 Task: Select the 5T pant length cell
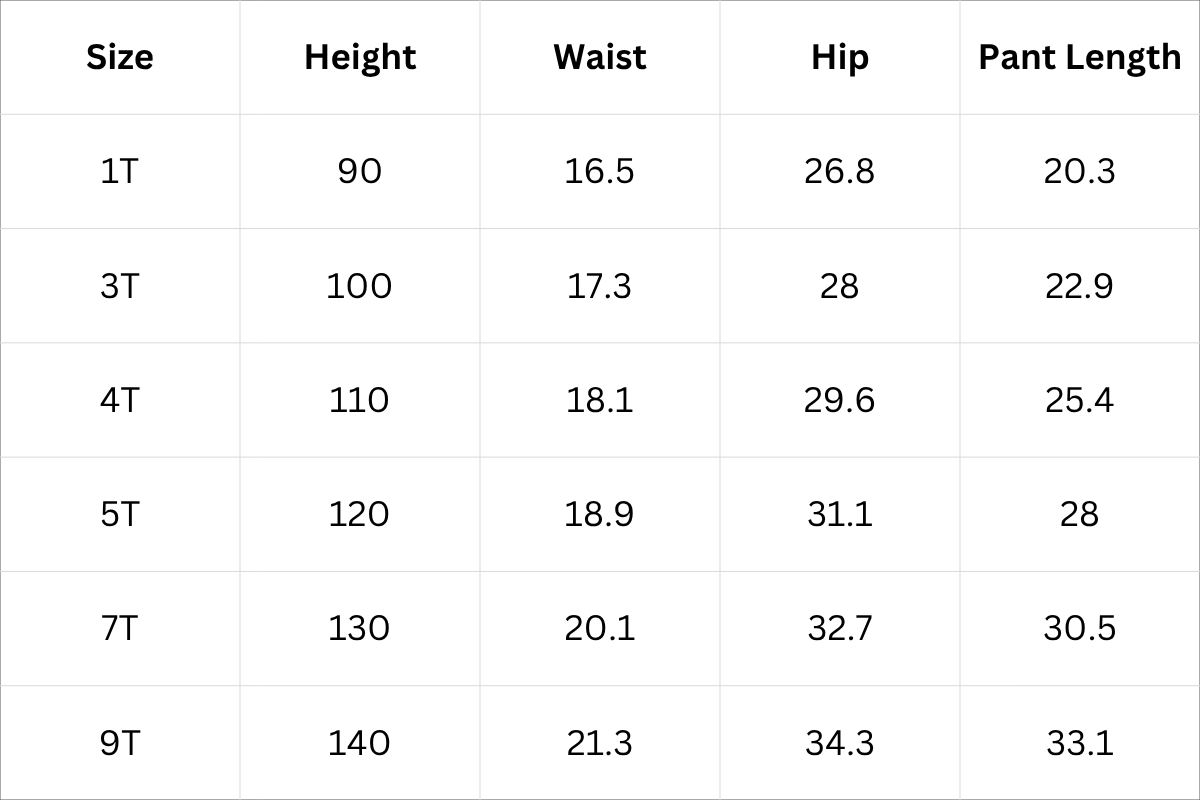[x=1079, y=514]
